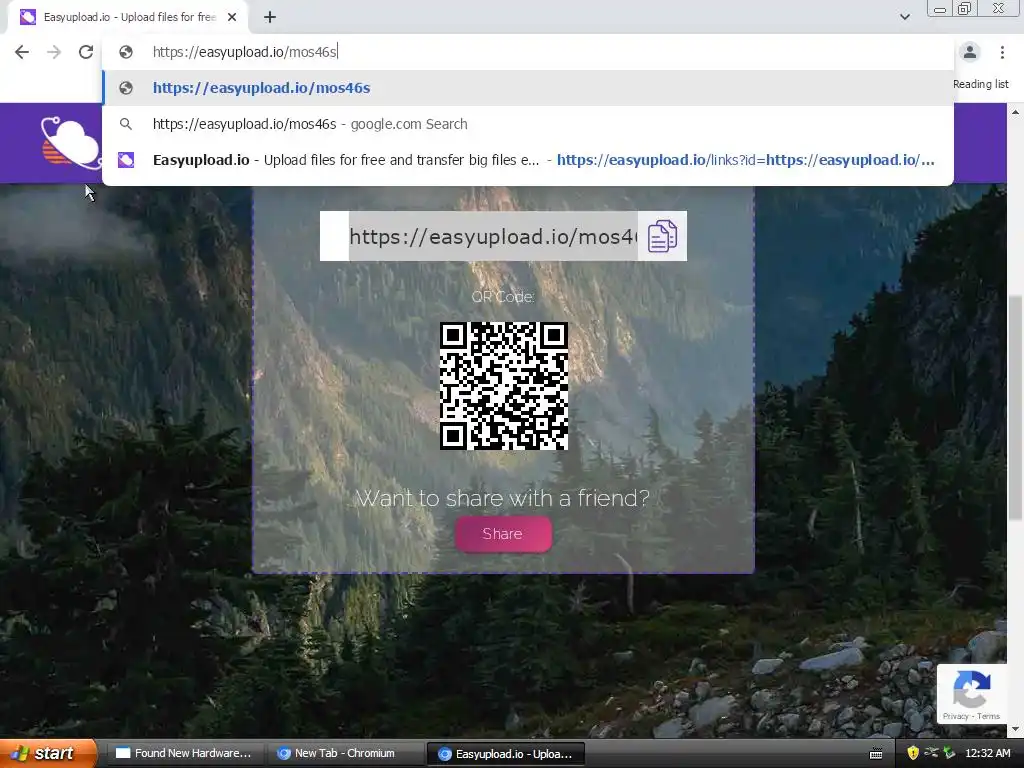
Task: Open the Chromium three-dot menu
Action: tap(1002, 52)
